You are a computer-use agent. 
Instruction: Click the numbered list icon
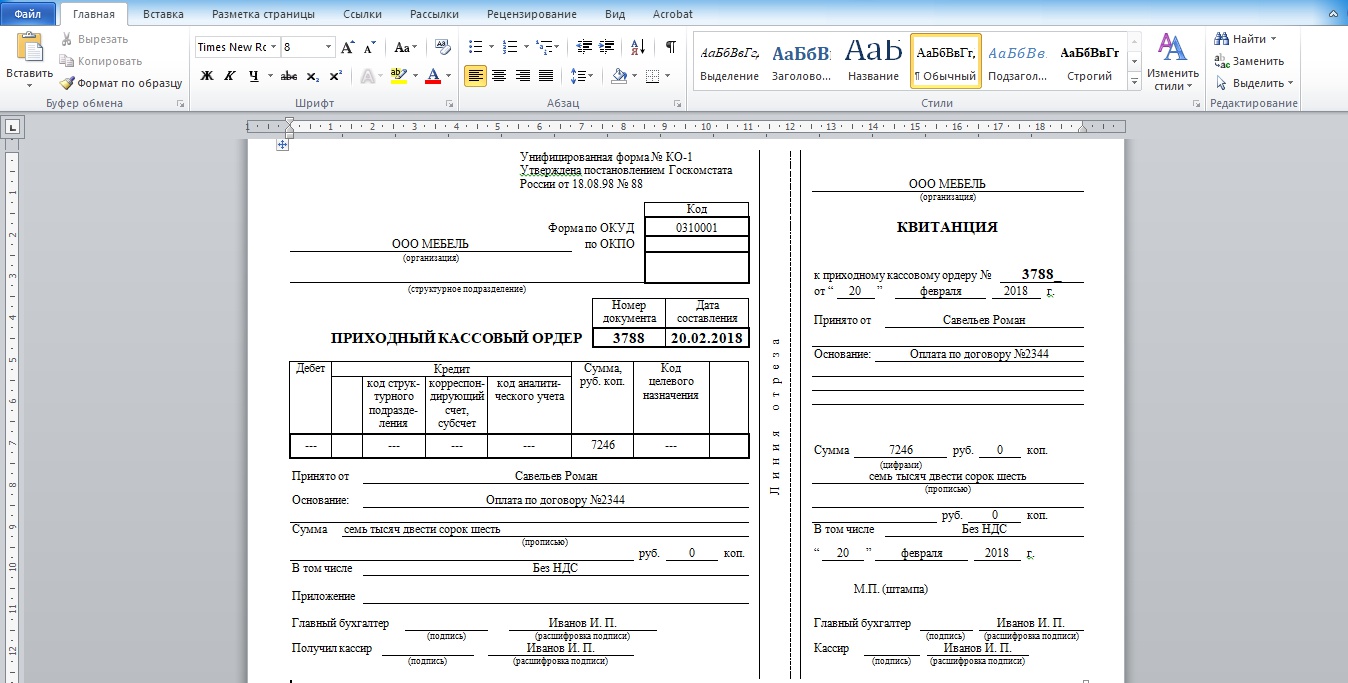[510, 47]
